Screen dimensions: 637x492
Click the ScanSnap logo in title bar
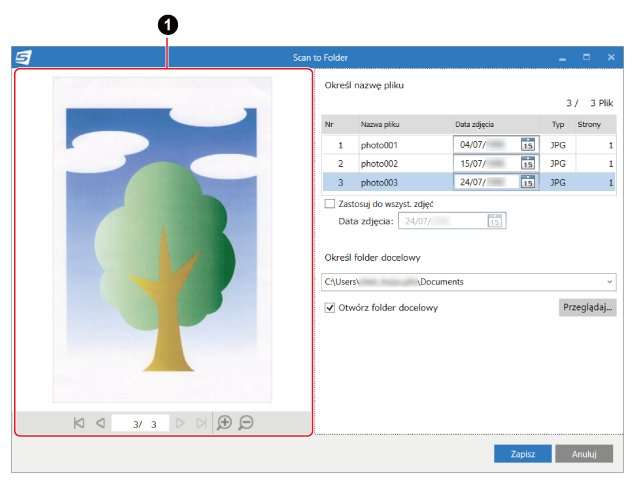click(24, 58)
